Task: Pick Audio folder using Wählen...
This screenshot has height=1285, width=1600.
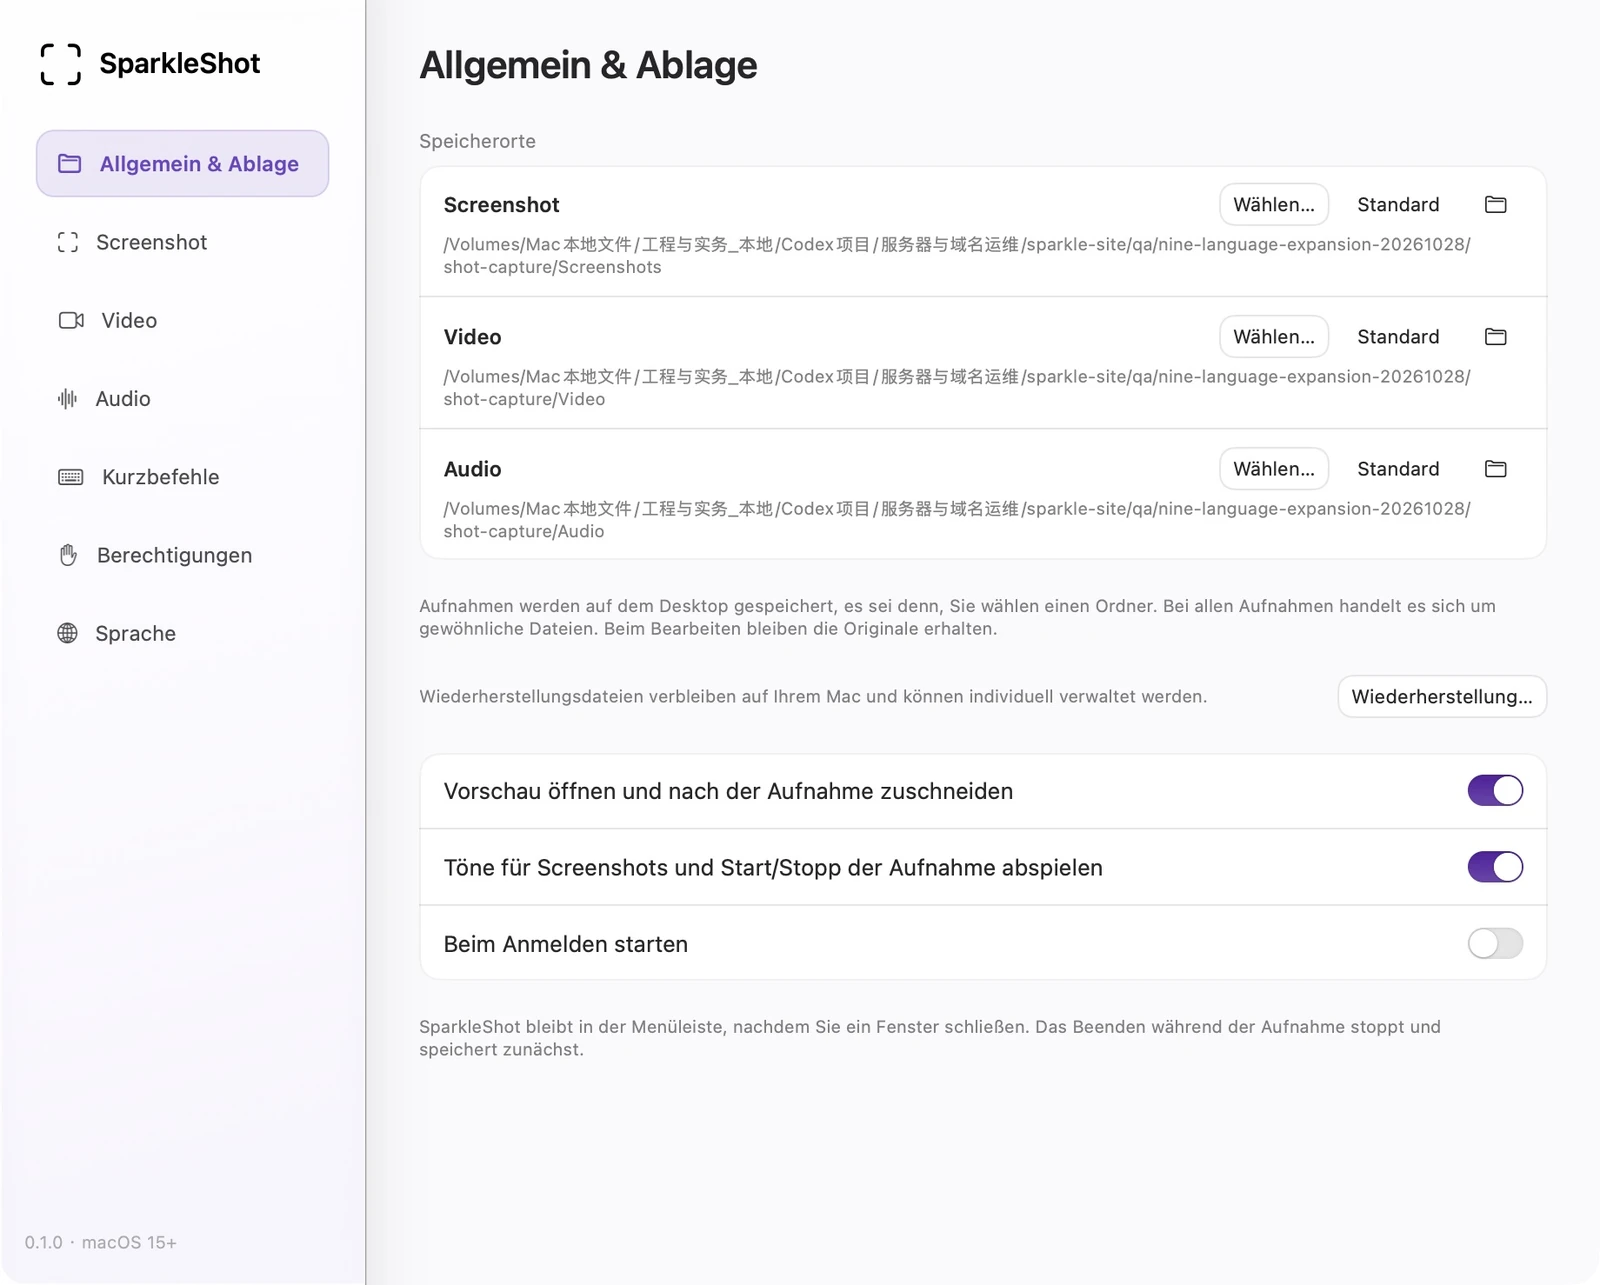Action: pos(1274,468)
